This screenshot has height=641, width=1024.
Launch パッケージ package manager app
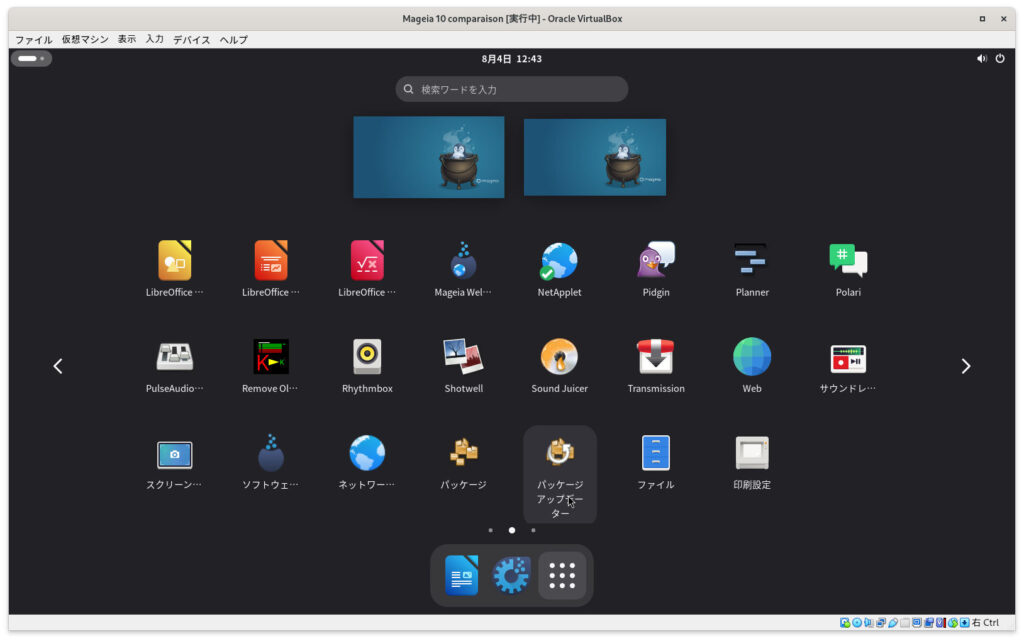pos(463,453)
